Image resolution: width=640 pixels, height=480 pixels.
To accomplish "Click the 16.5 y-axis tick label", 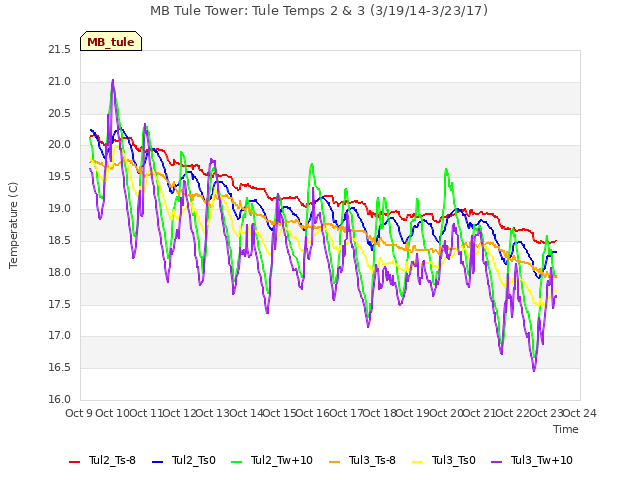I will [x=60, y=368].
